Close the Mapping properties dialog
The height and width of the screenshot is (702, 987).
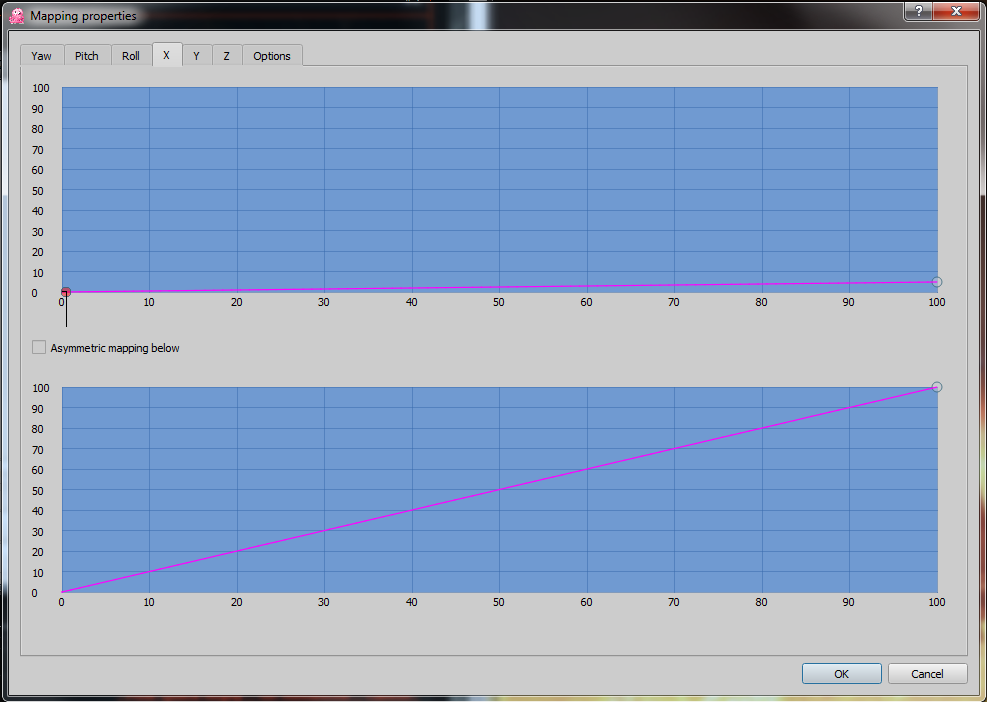point(956,11)
